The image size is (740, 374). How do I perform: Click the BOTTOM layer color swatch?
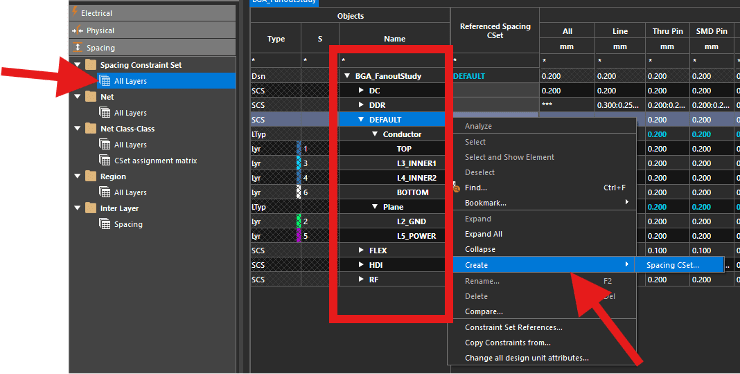click(299, 192)
